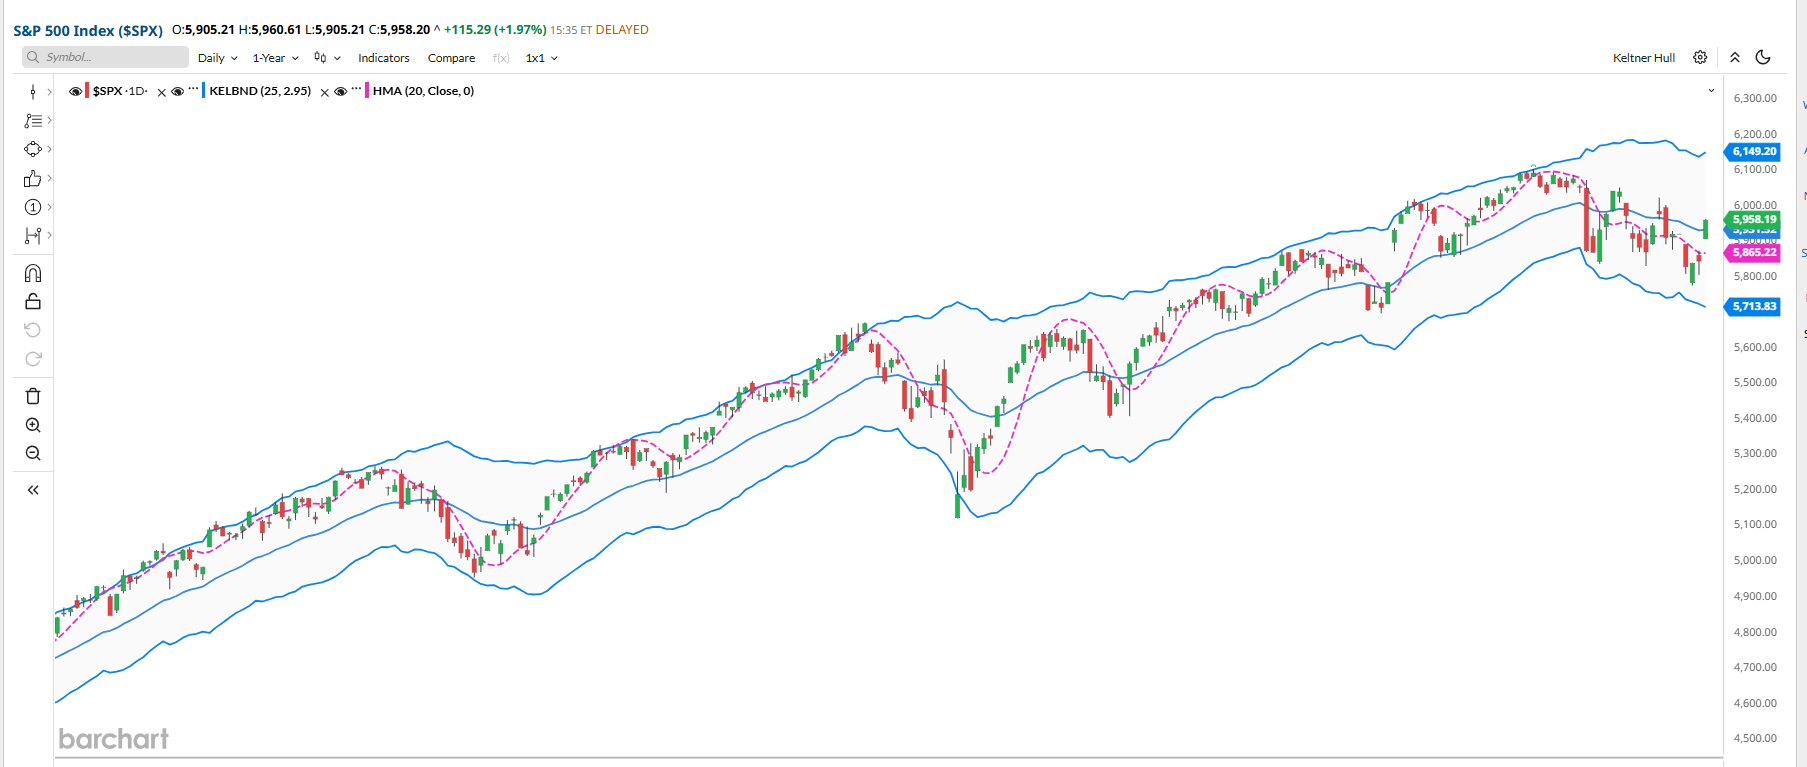Viewport: 1807px width, 767px height.
Task: Zoom out using the magnifier minus icon
Action: click(x=33, y=453)
